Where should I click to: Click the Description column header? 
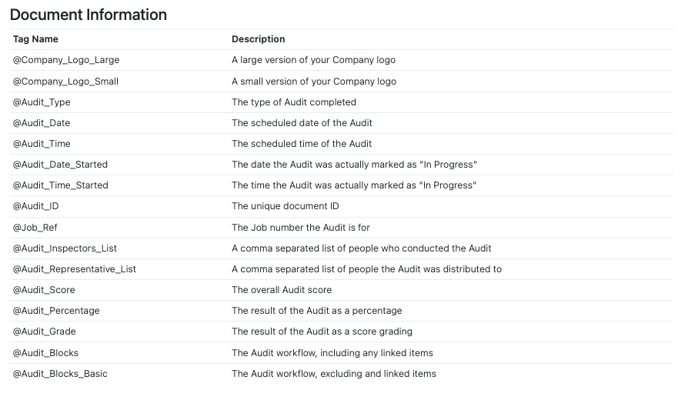pyautogui.click(x=258, y=39)
